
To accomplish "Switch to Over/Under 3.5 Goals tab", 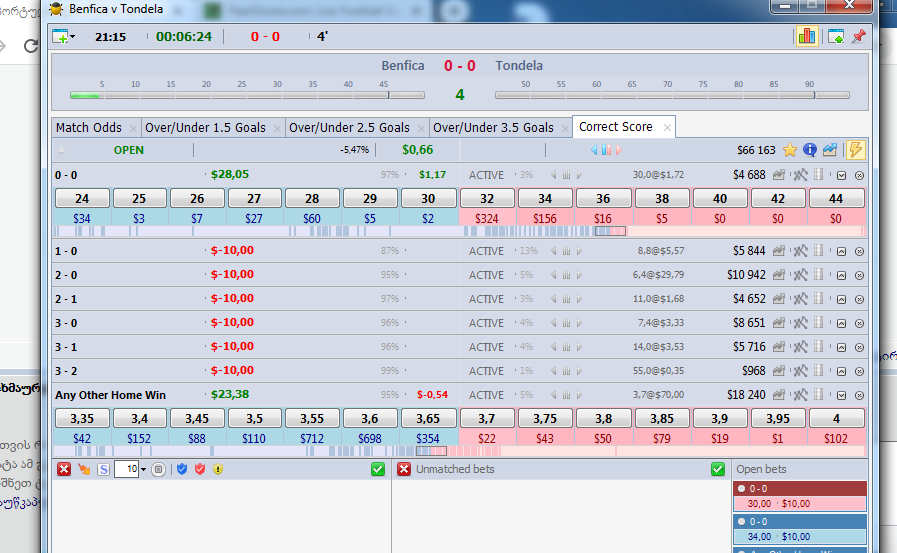I will (x=493, y=128).
